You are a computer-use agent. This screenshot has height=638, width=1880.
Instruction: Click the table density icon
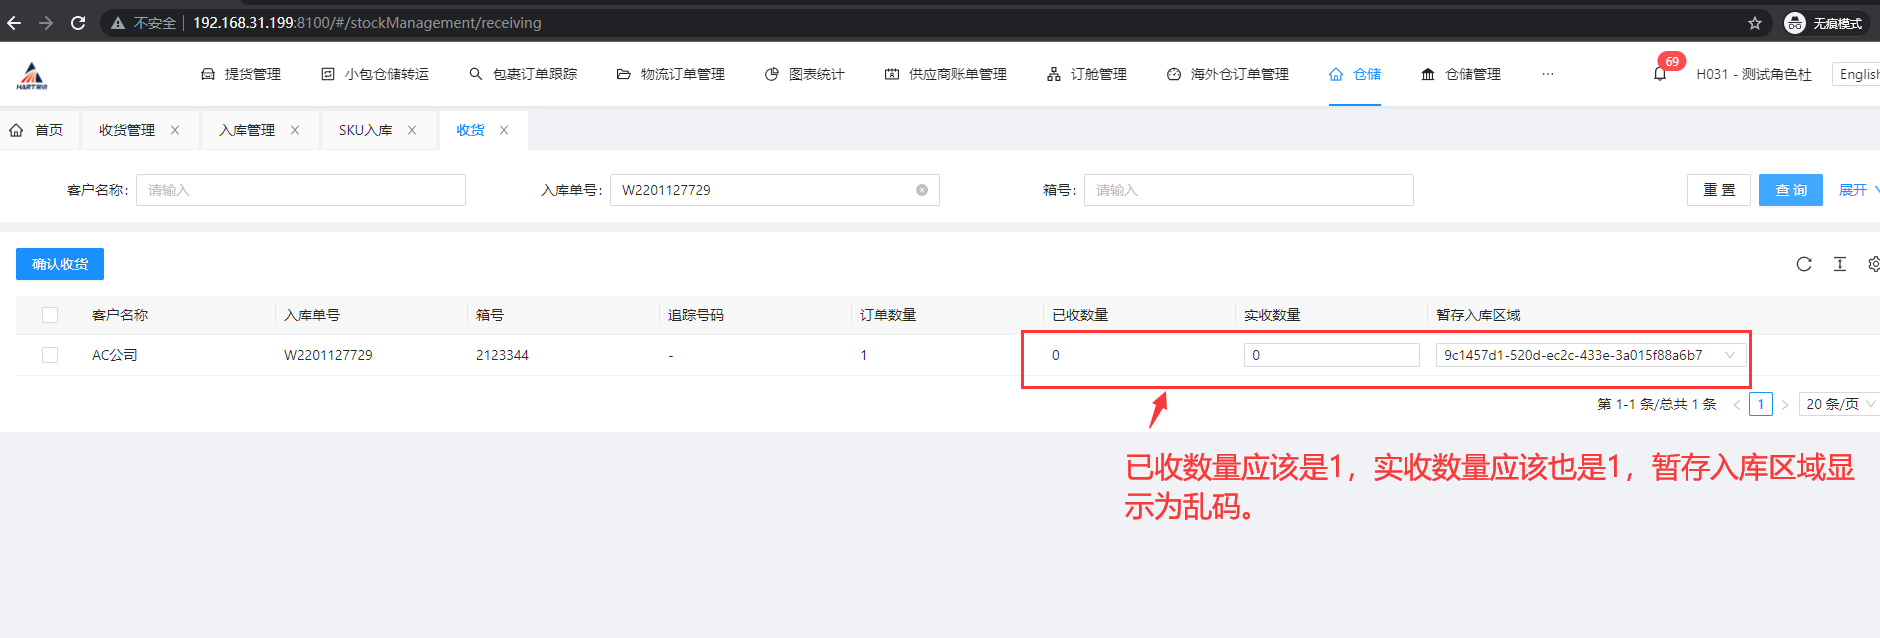[1839, 264]
